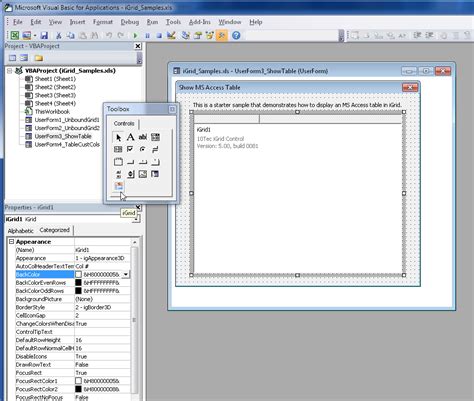Viewport: 474px width, 401px height.
Task: Click the Insert UserForm toolbar icon
Action: [27, 35]
